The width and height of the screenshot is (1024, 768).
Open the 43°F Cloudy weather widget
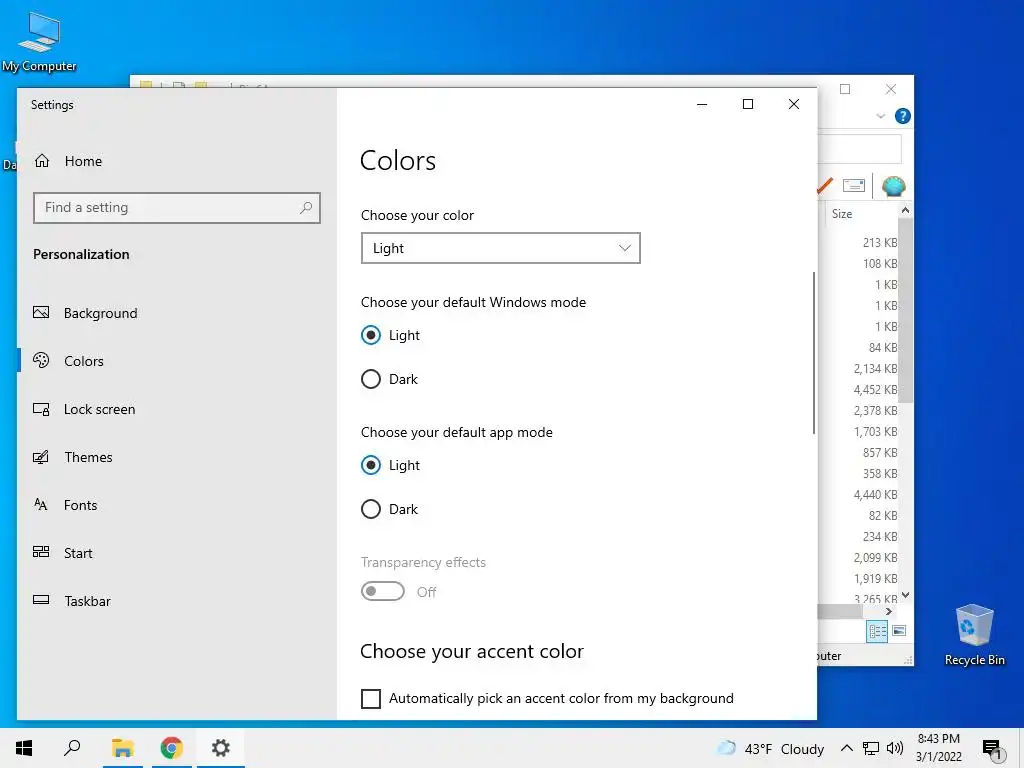(771, 748)
